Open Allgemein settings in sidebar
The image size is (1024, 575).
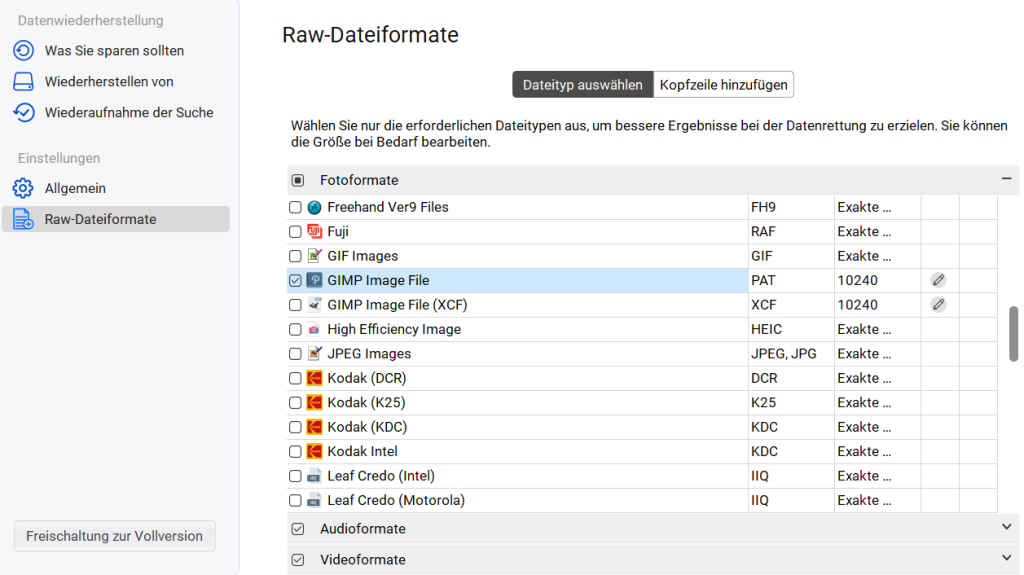point(75,188)
